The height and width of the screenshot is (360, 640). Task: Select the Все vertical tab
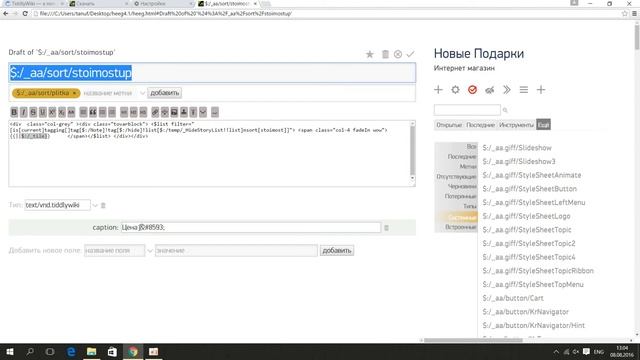tap(471, 147)
